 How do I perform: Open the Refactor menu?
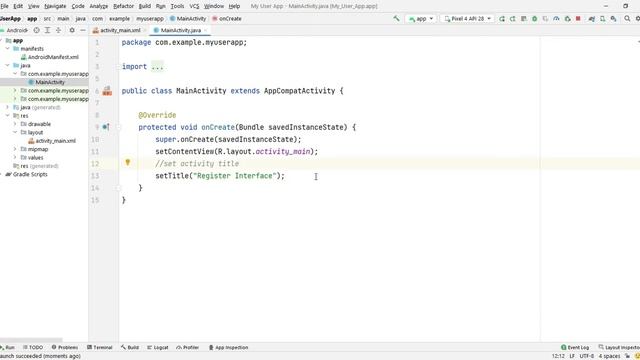(123, 6)
